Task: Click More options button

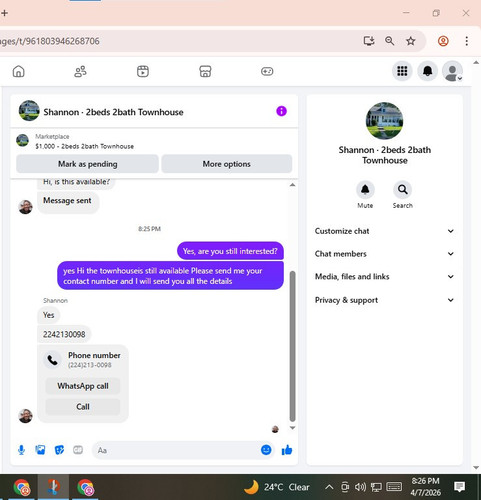Action: coord(227,164)
